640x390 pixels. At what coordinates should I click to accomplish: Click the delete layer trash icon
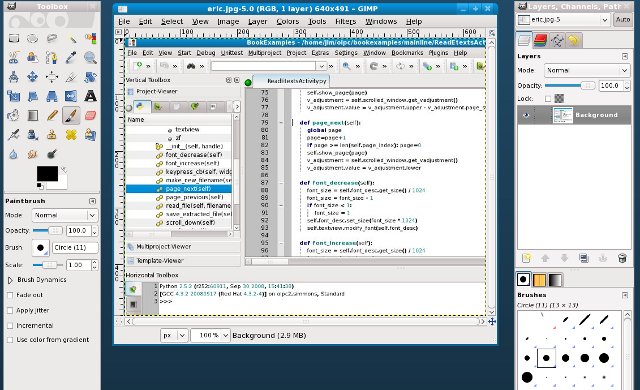click(x=622, y=258)
